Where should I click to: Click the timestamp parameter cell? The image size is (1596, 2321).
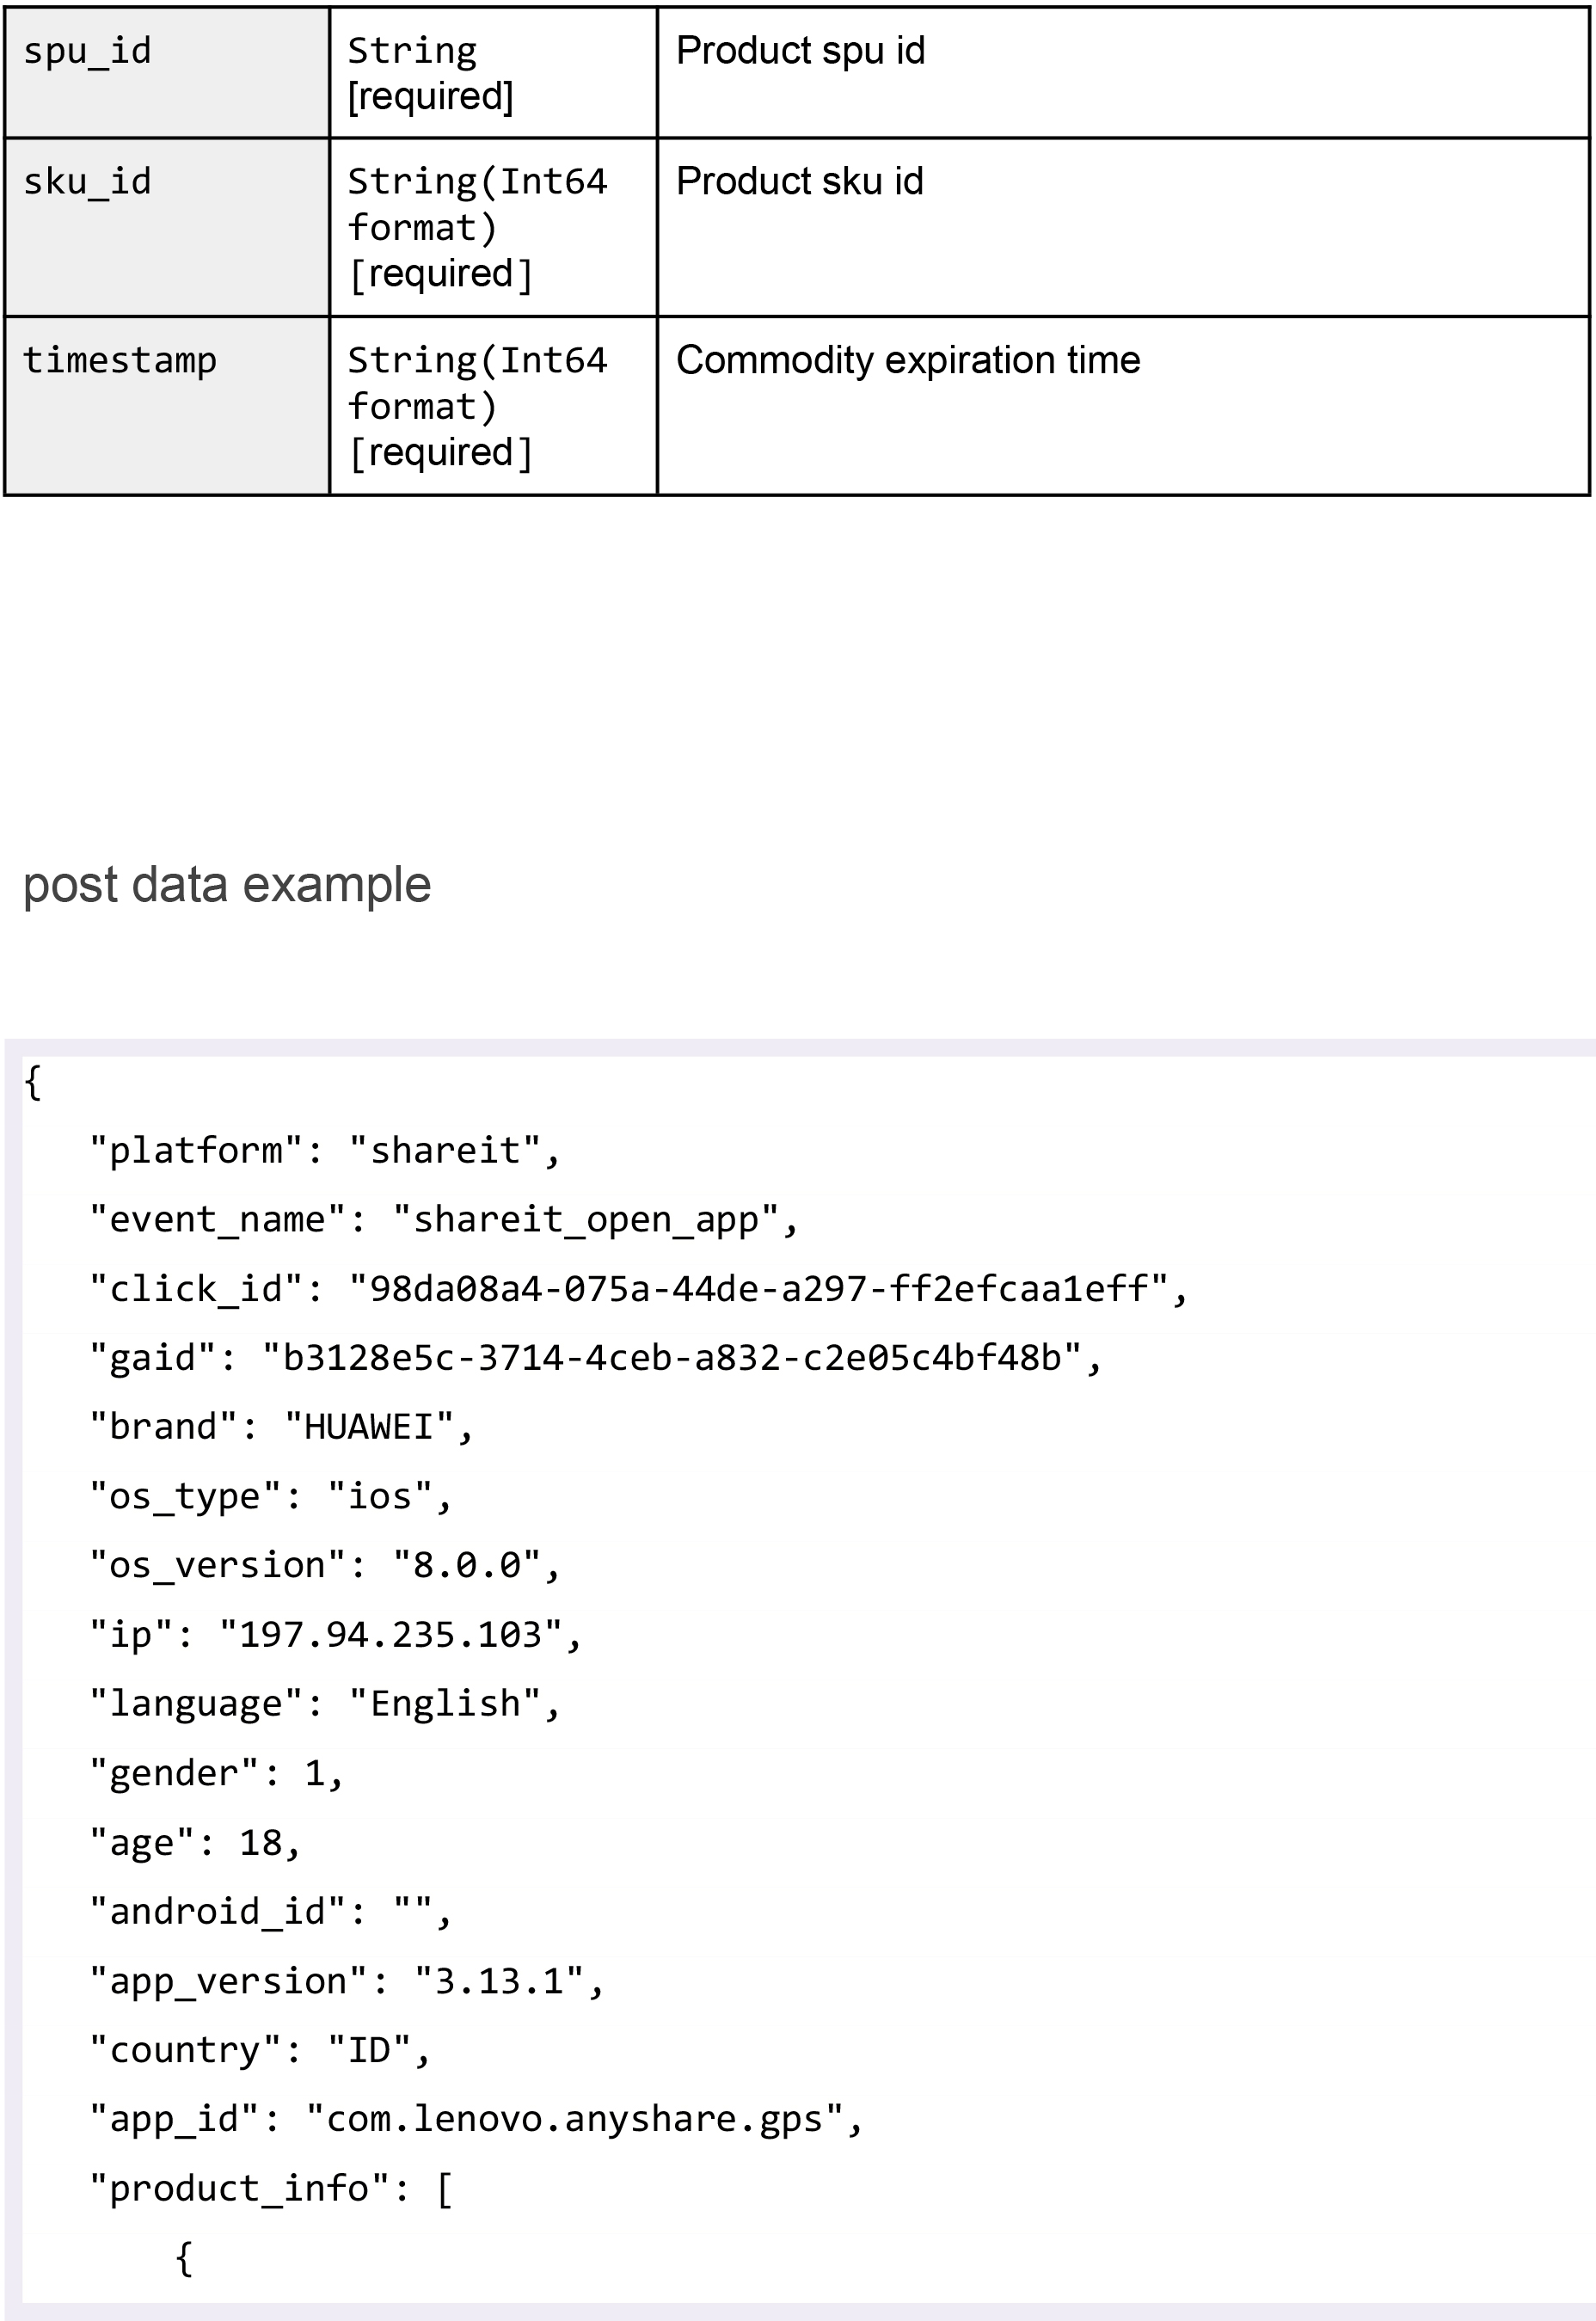pos(167,406)
